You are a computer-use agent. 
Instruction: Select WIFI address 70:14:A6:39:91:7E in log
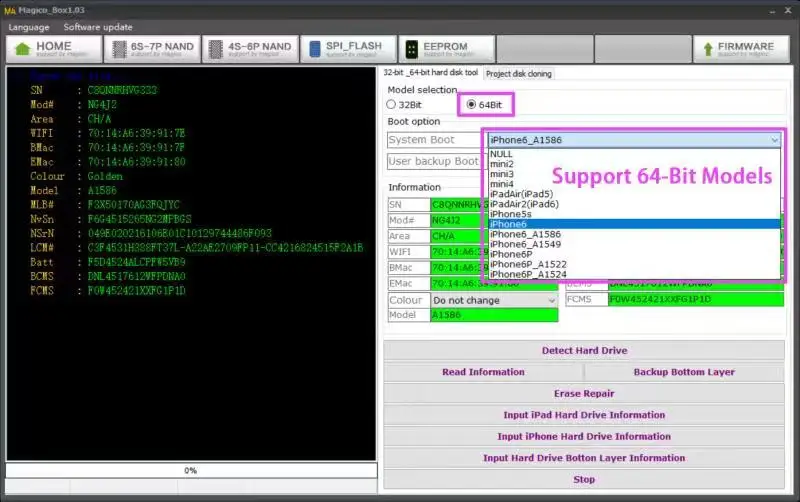click(136, 133)
